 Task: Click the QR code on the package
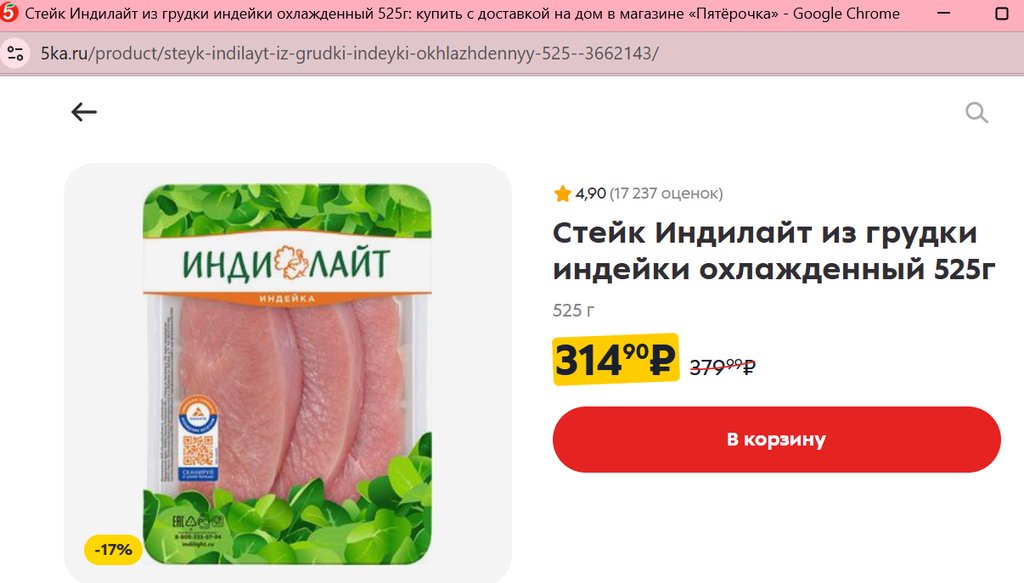pos(198,450)
